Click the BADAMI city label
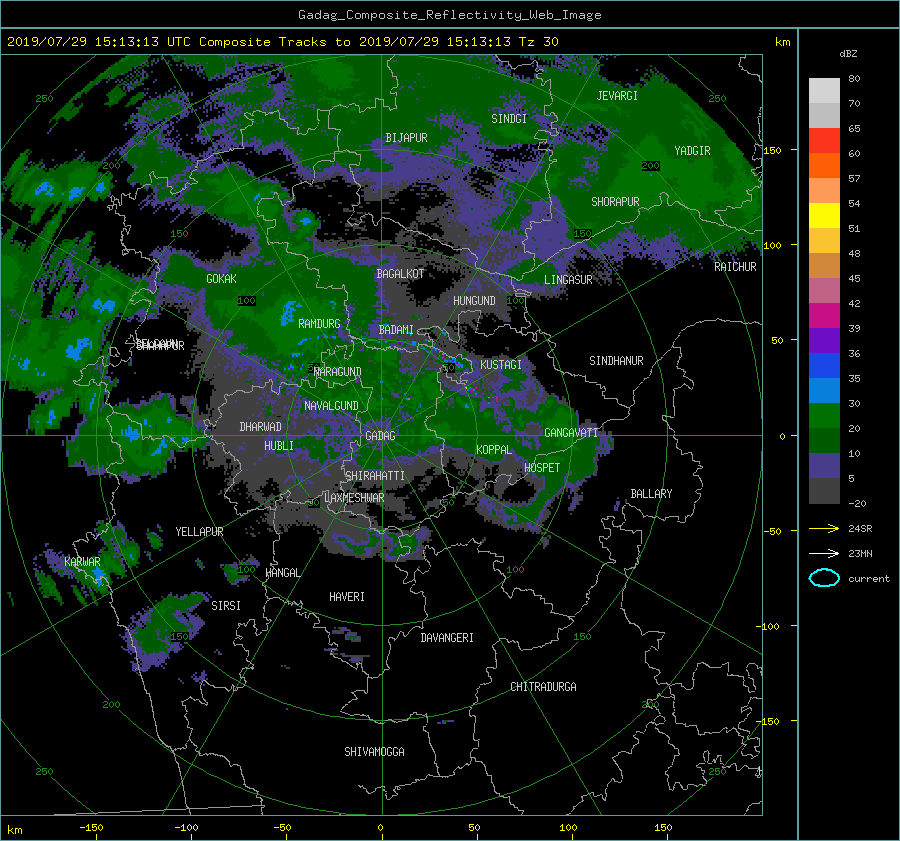 coord(396,330)
